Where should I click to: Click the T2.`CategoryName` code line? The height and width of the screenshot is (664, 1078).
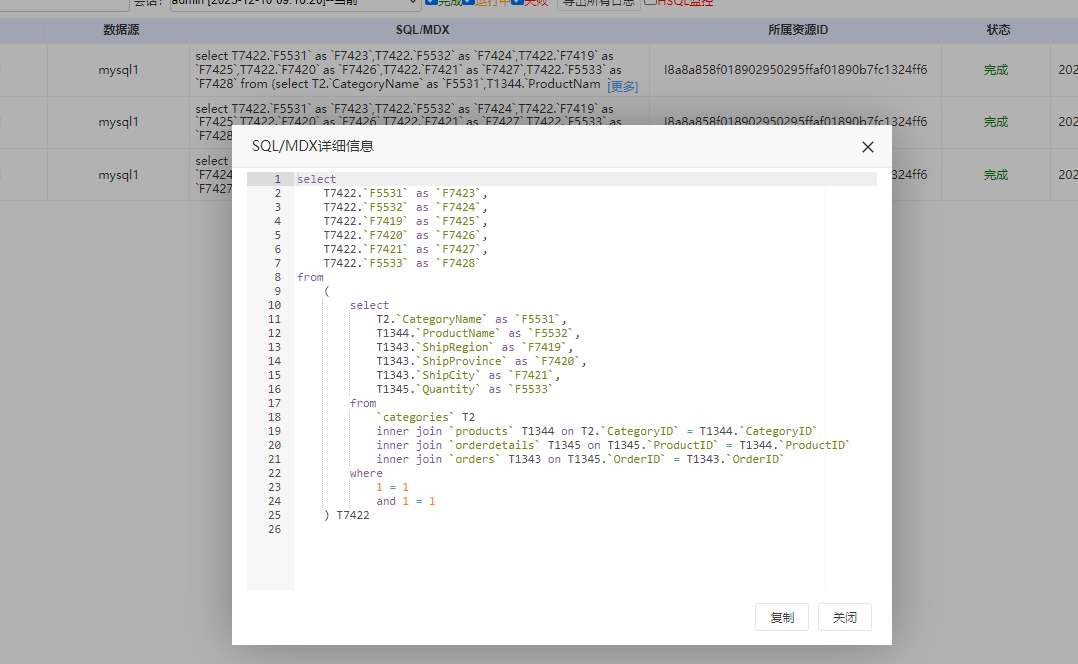coord(471,319)
